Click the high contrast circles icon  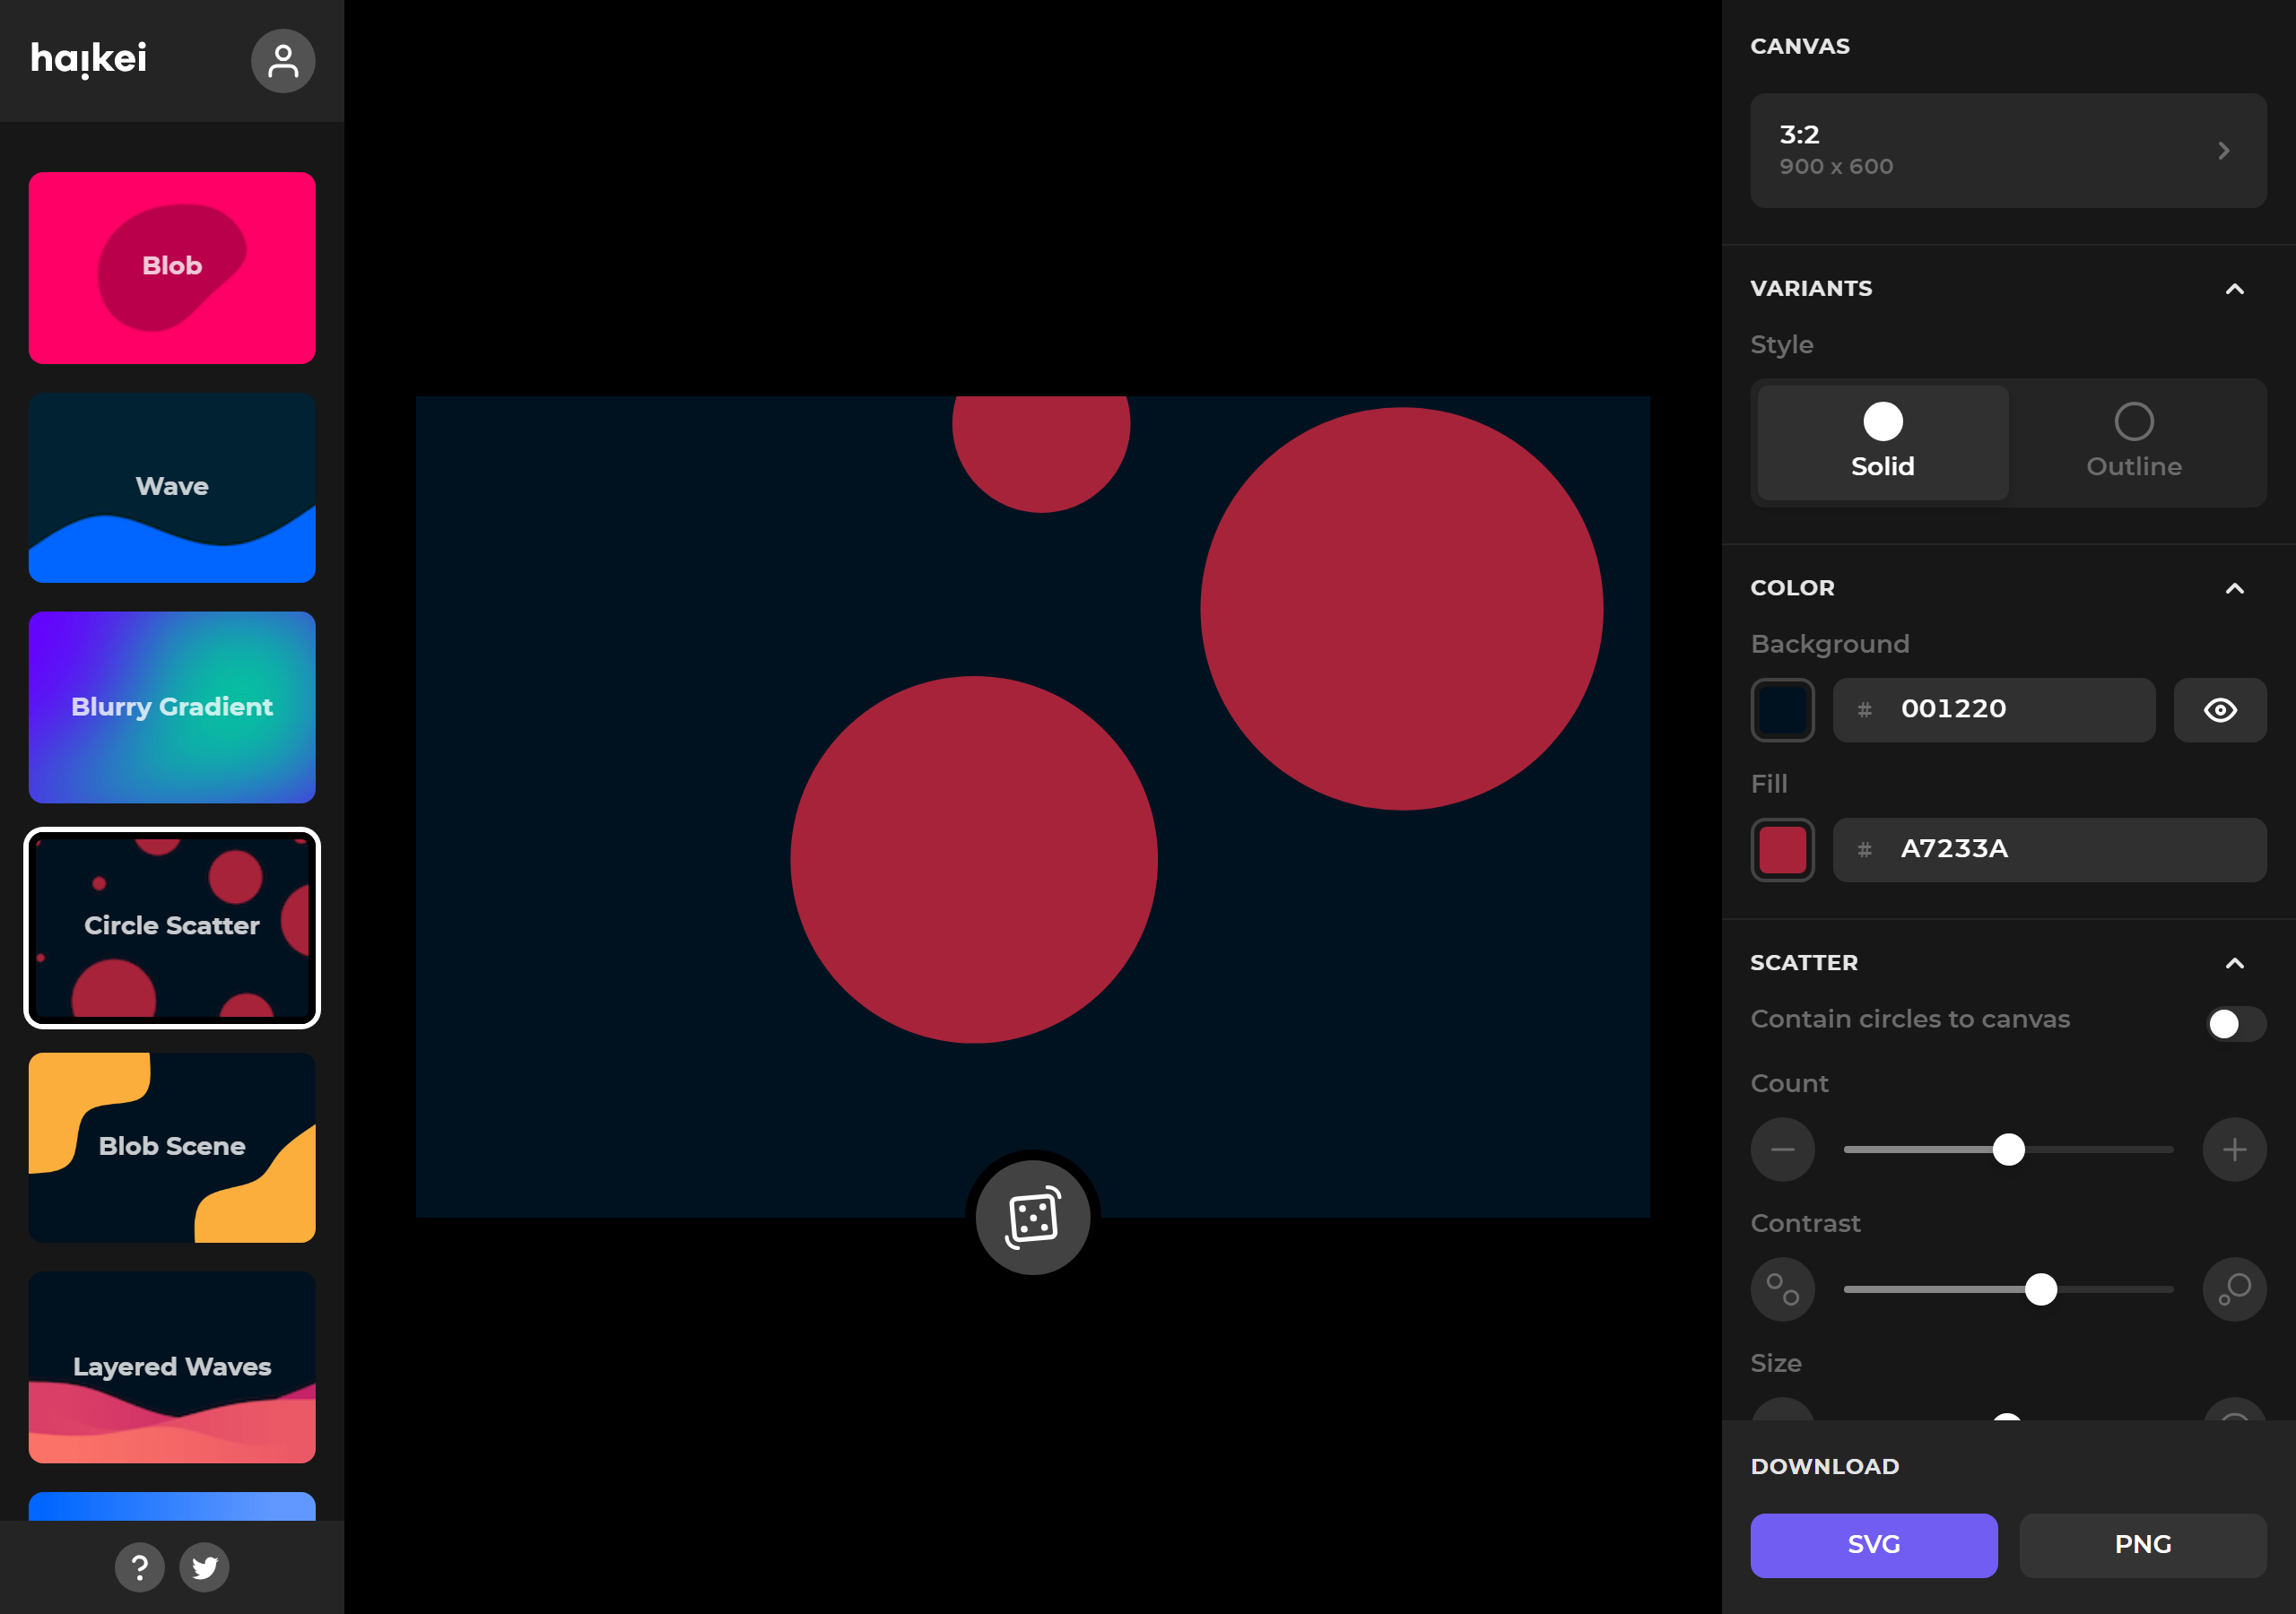2235,1290
